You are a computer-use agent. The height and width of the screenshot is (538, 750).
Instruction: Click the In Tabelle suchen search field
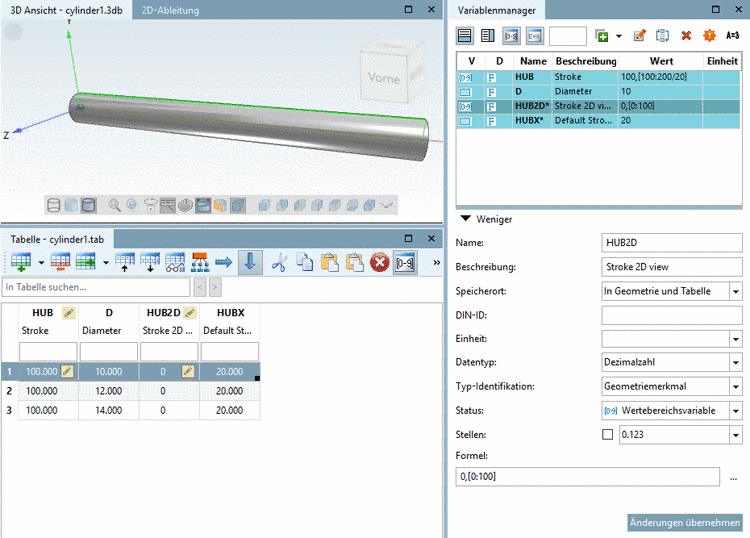pos(95,288)
